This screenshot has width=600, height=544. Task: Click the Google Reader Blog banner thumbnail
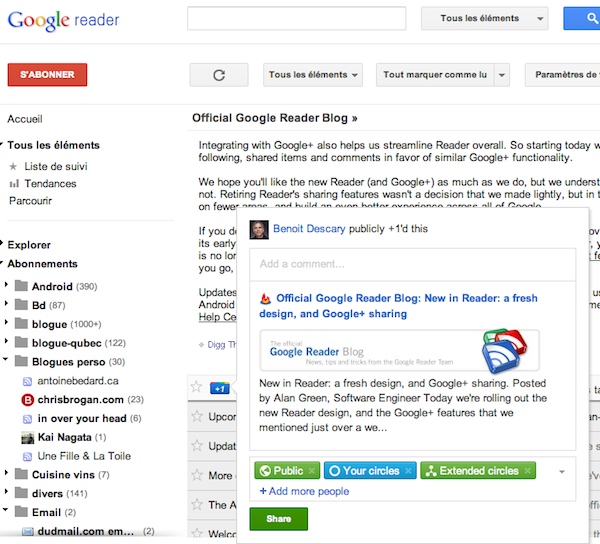(399, 351)
